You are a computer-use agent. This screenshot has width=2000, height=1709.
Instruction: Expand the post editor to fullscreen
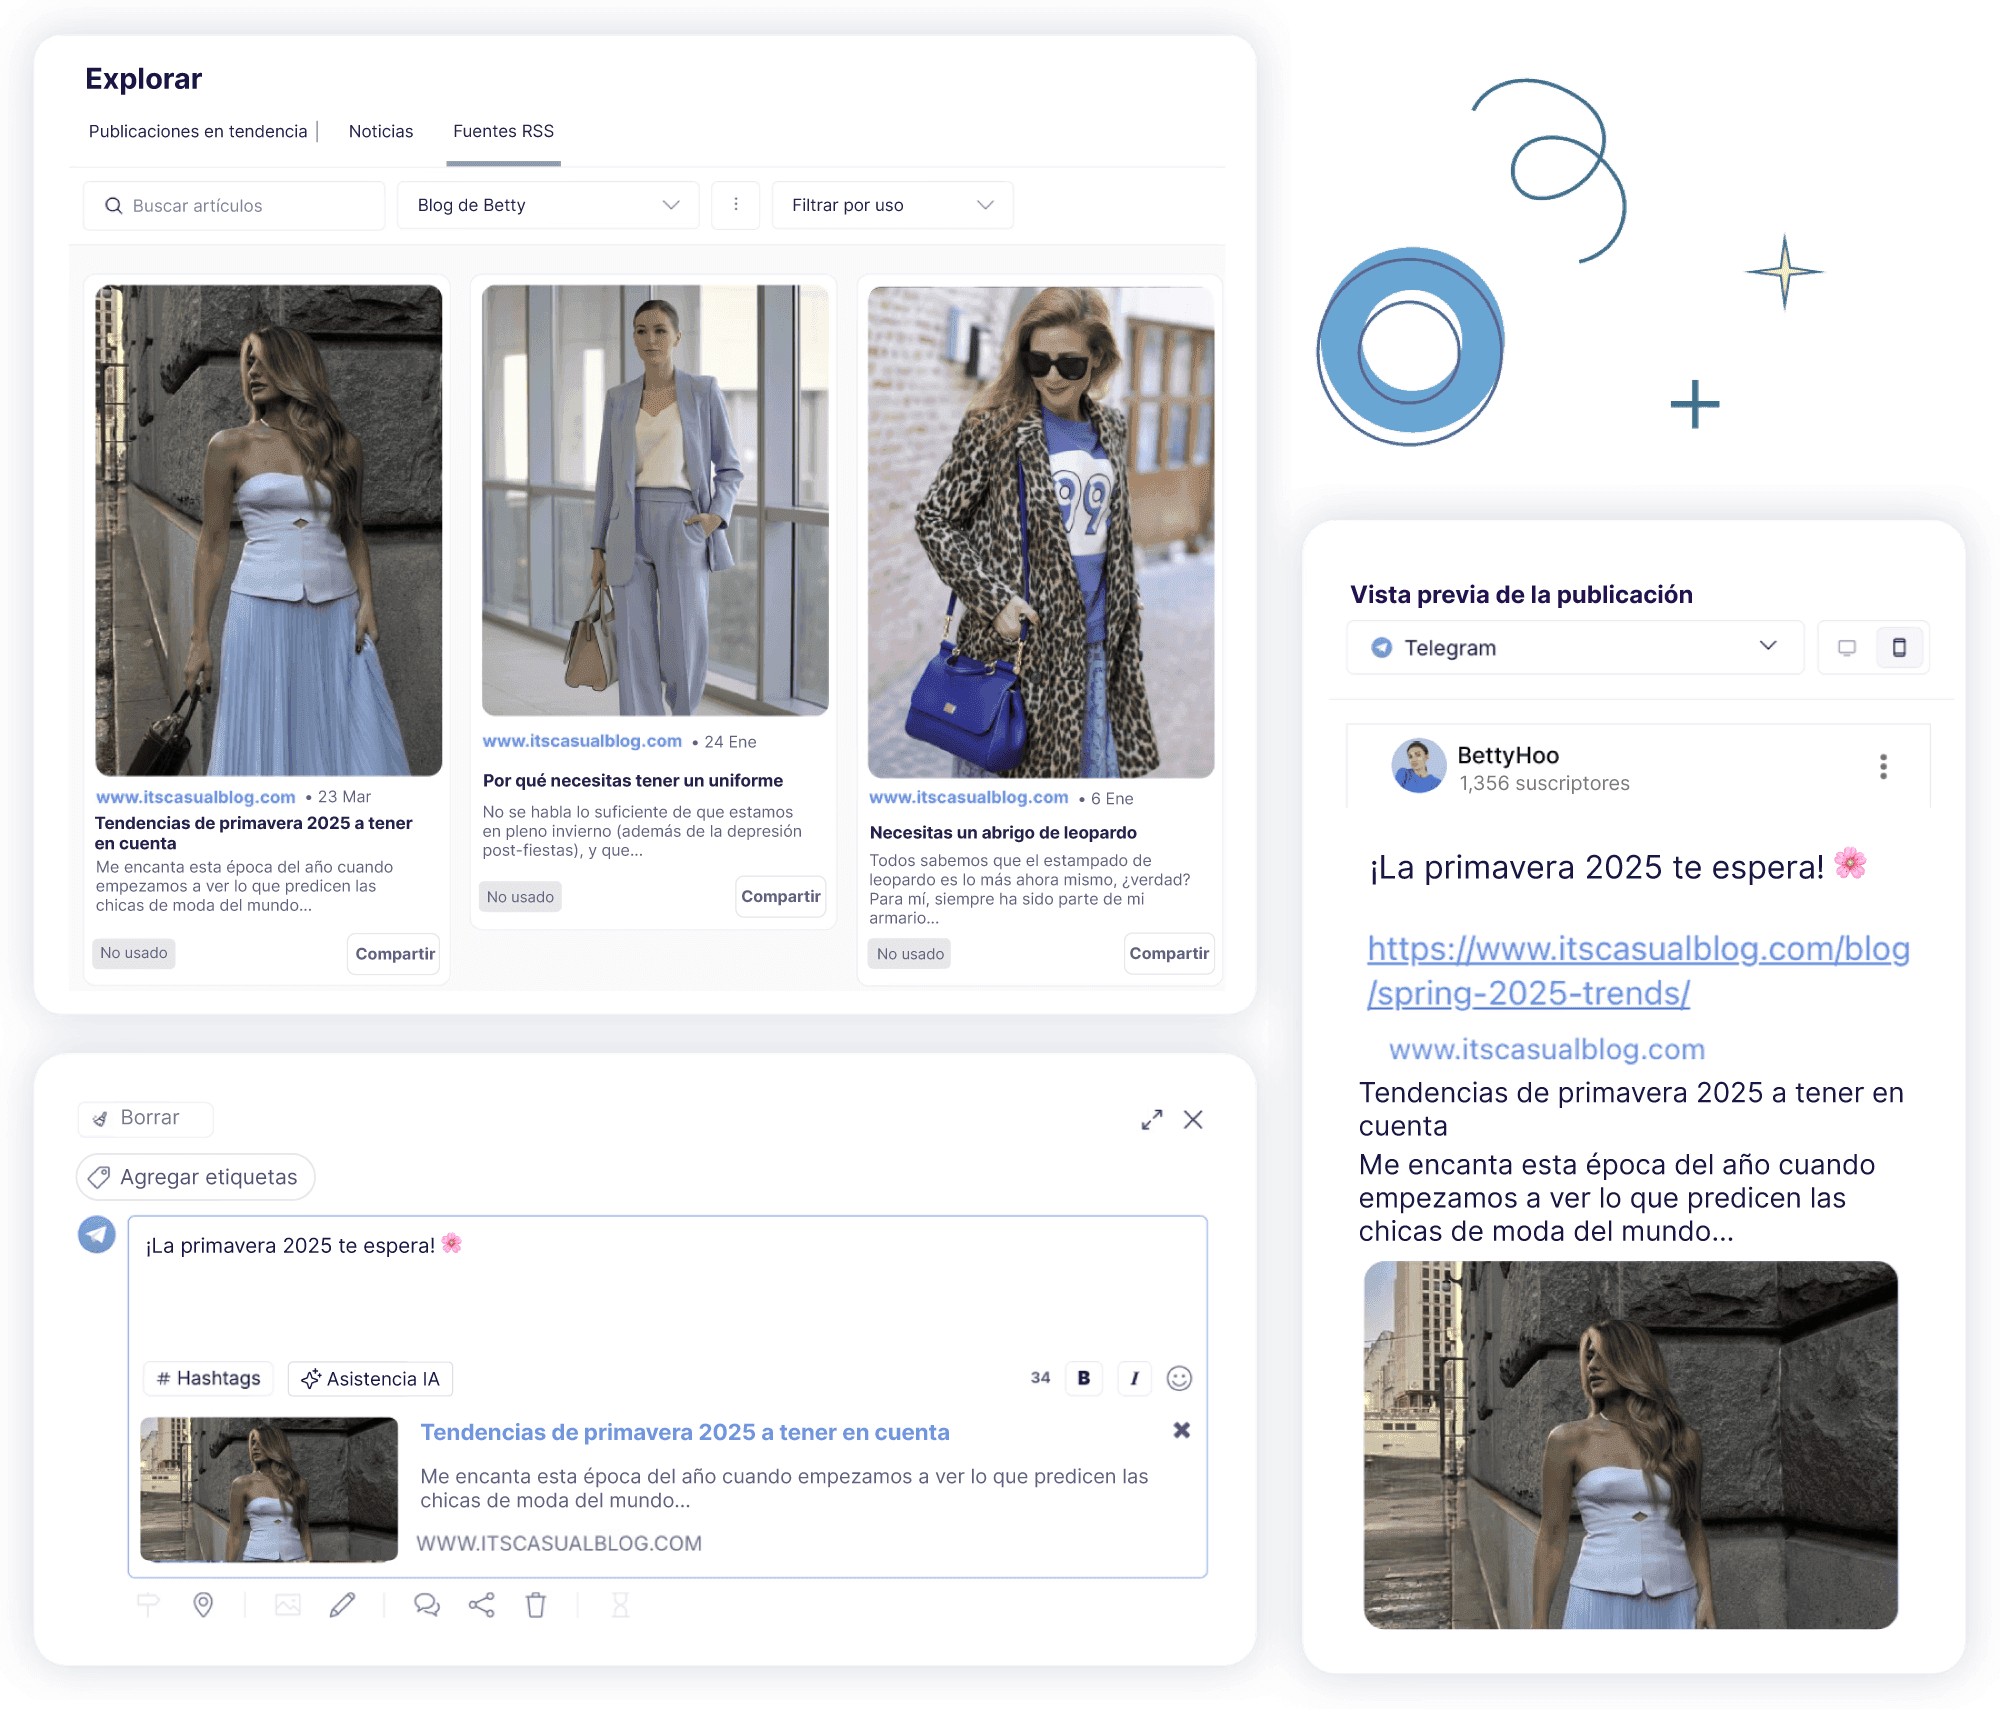[1152, 1119]
